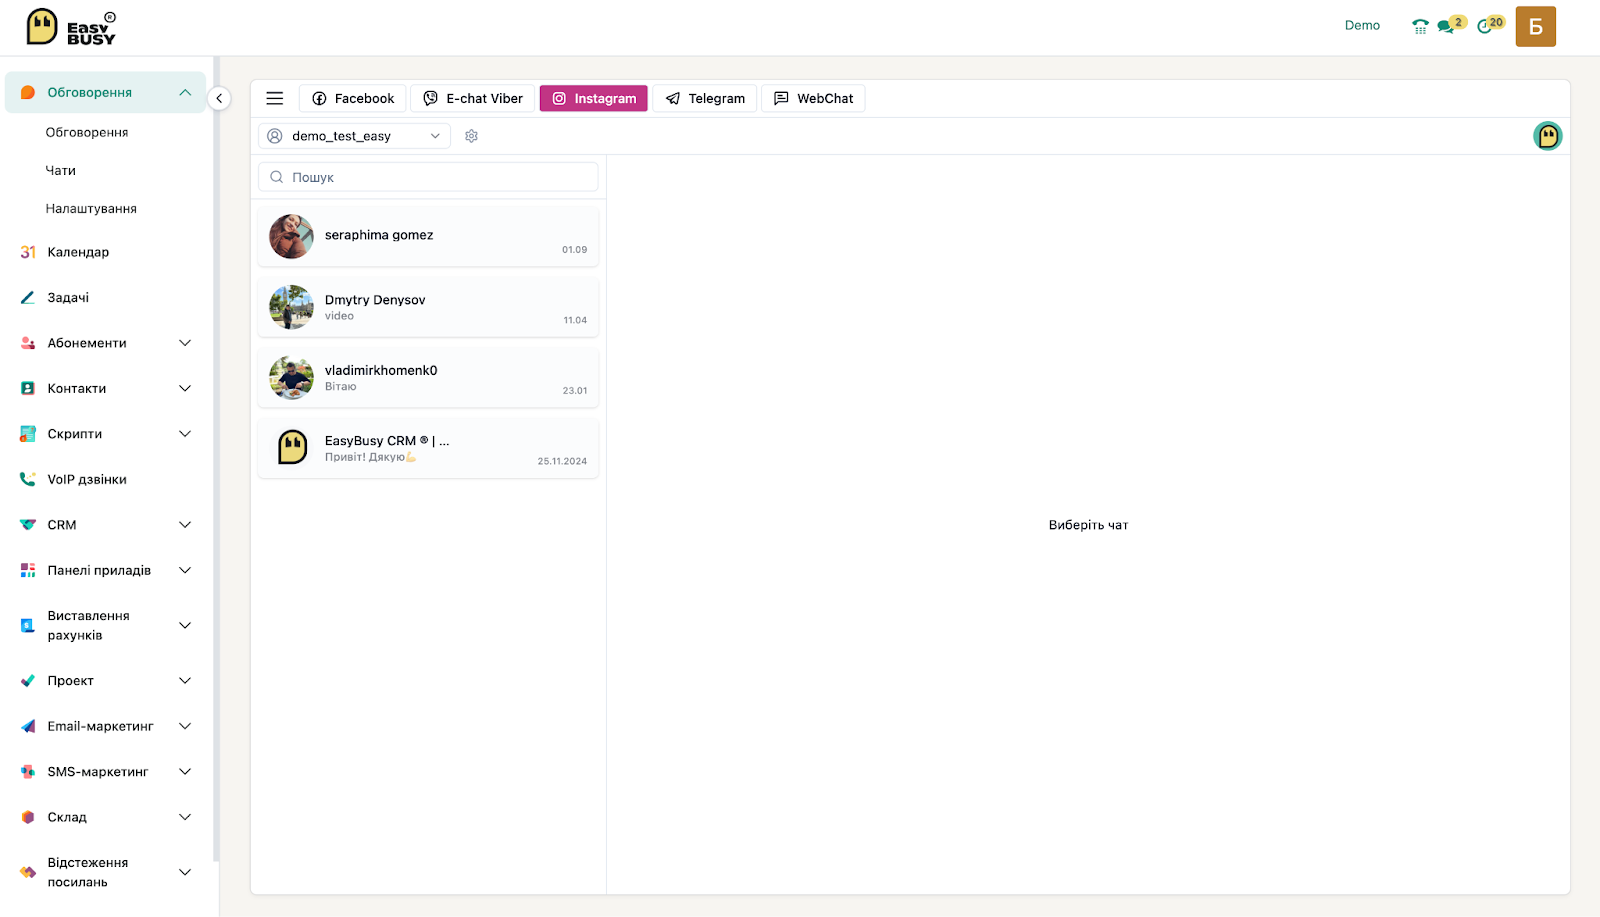1600x917 pixels.
Task: Expand the Панелі приладів chevron
Action: click(185, 570)
